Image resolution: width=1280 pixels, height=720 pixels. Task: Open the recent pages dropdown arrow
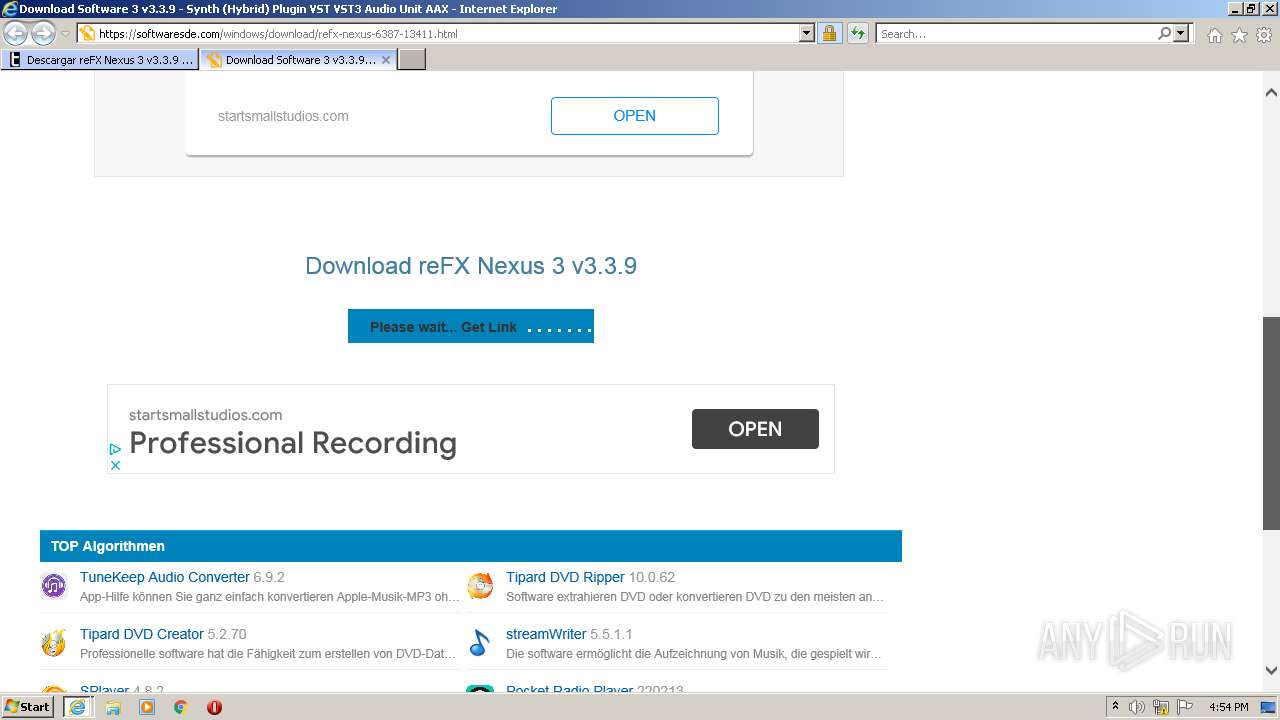[65, 33]
